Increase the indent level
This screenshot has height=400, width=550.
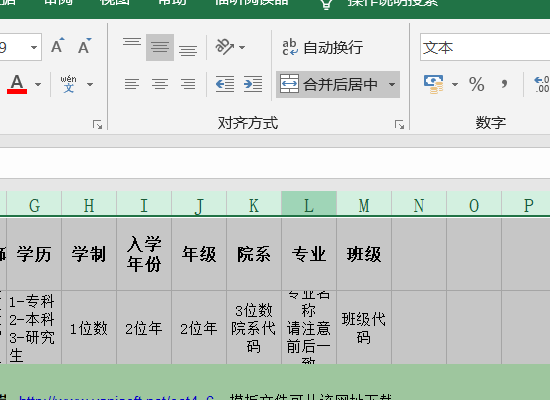tap(253, 84)
